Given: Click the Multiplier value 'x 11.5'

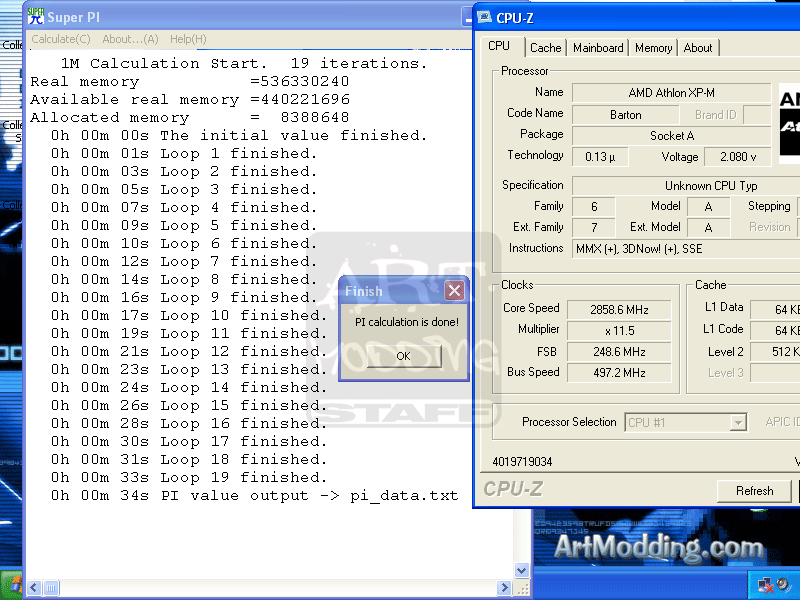Looking at the screenshot, I should (619, 331).
